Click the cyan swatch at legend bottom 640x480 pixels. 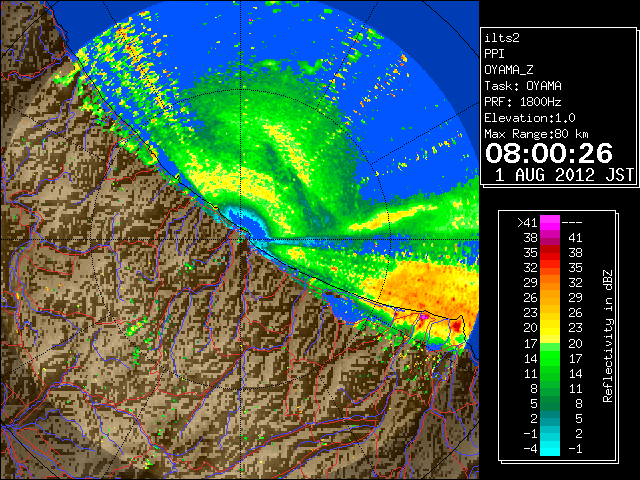click(x=549, y=448)
